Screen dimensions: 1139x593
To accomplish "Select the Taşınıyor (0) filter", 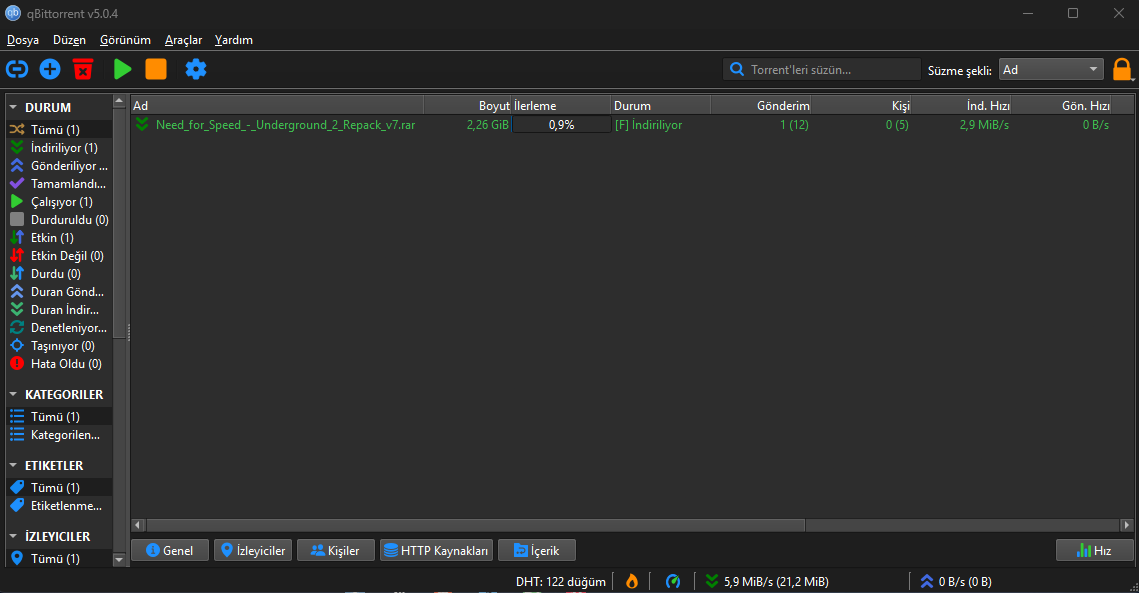I will [x=60, y=346].
